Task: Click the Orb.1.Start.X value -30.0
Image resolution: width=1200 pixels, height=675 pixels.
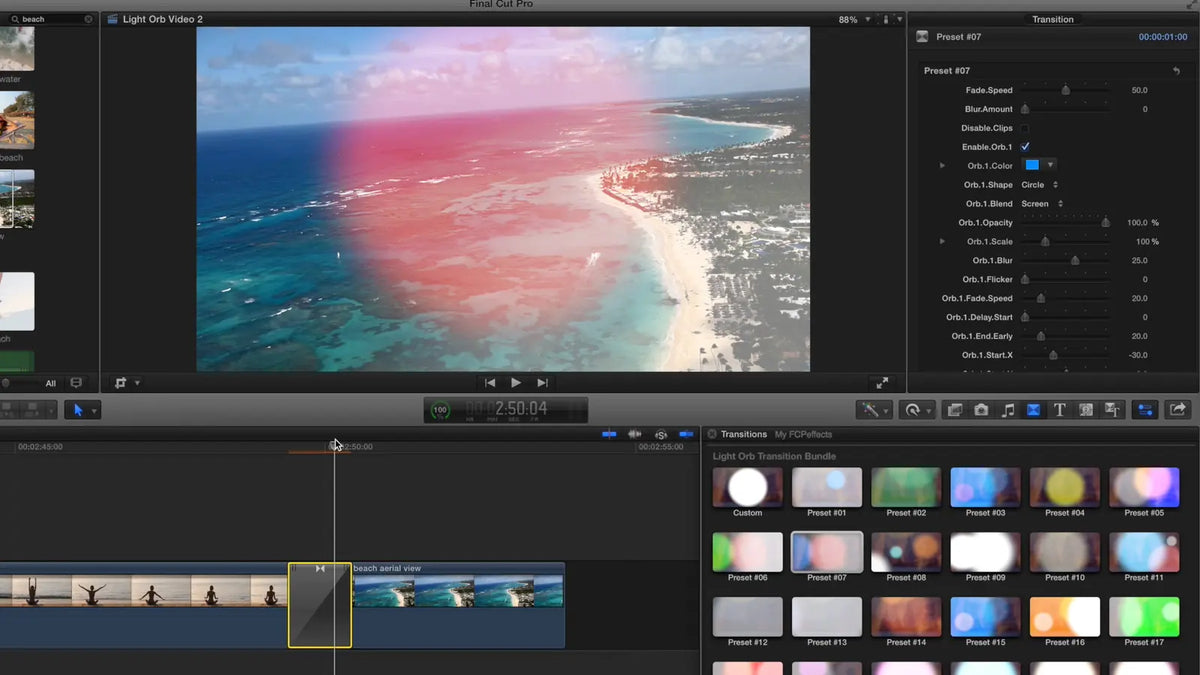Action: [x=1138, y=356]
